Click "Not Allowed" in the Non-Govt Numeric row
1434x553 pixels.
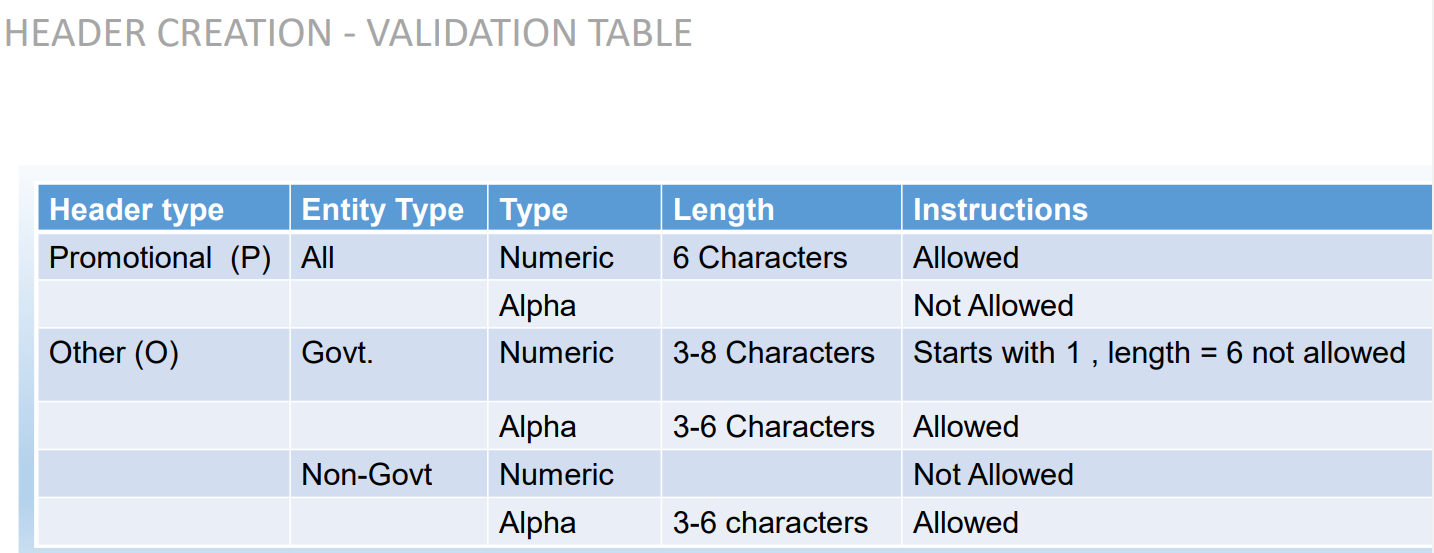[993, 474]
